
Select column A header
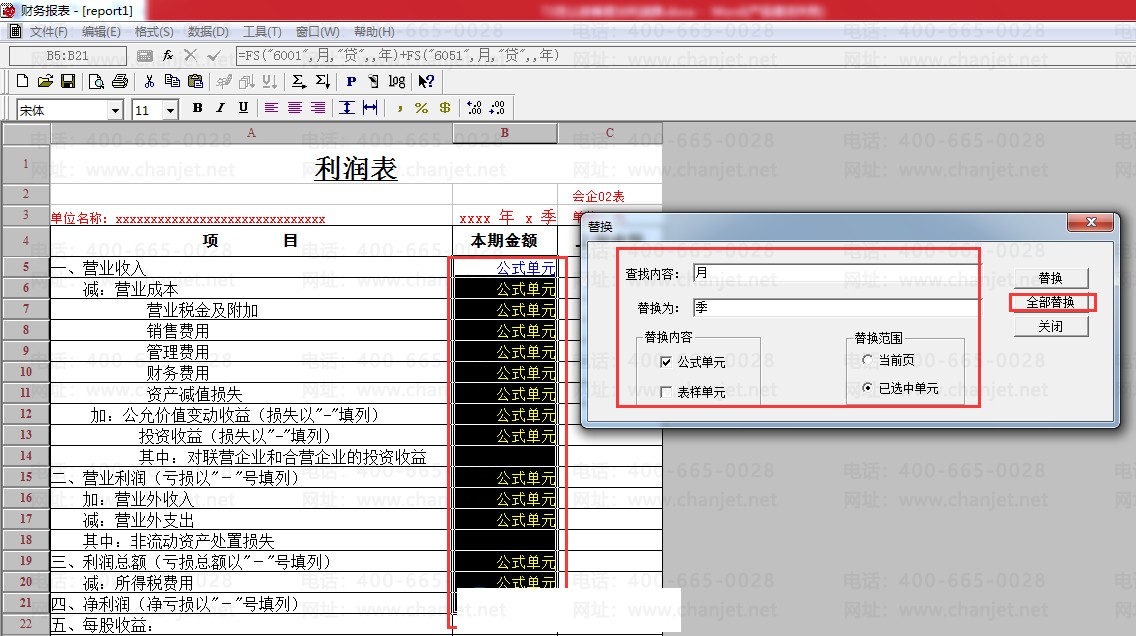(x=251, y=133)
